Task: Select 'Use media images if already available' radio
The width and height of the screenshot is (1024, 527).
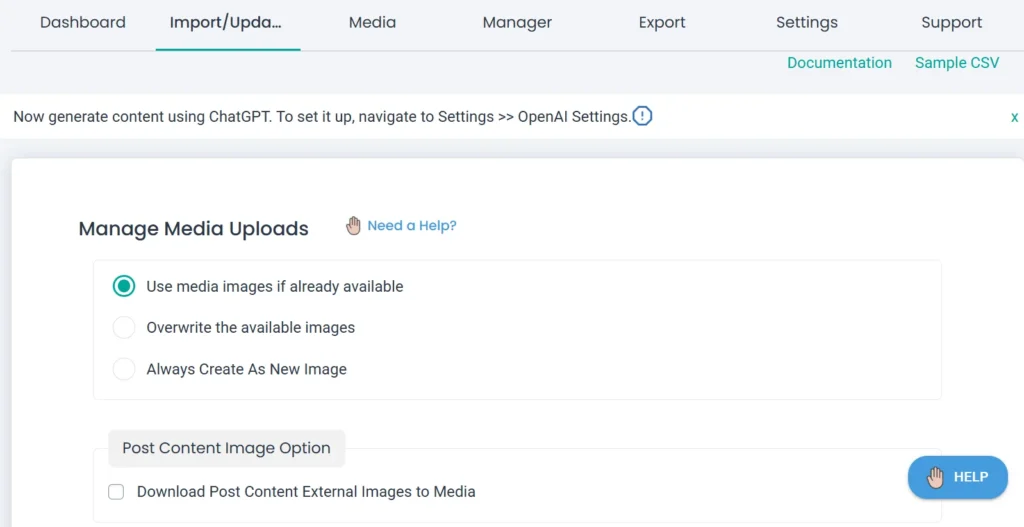Action: point(124,286)
